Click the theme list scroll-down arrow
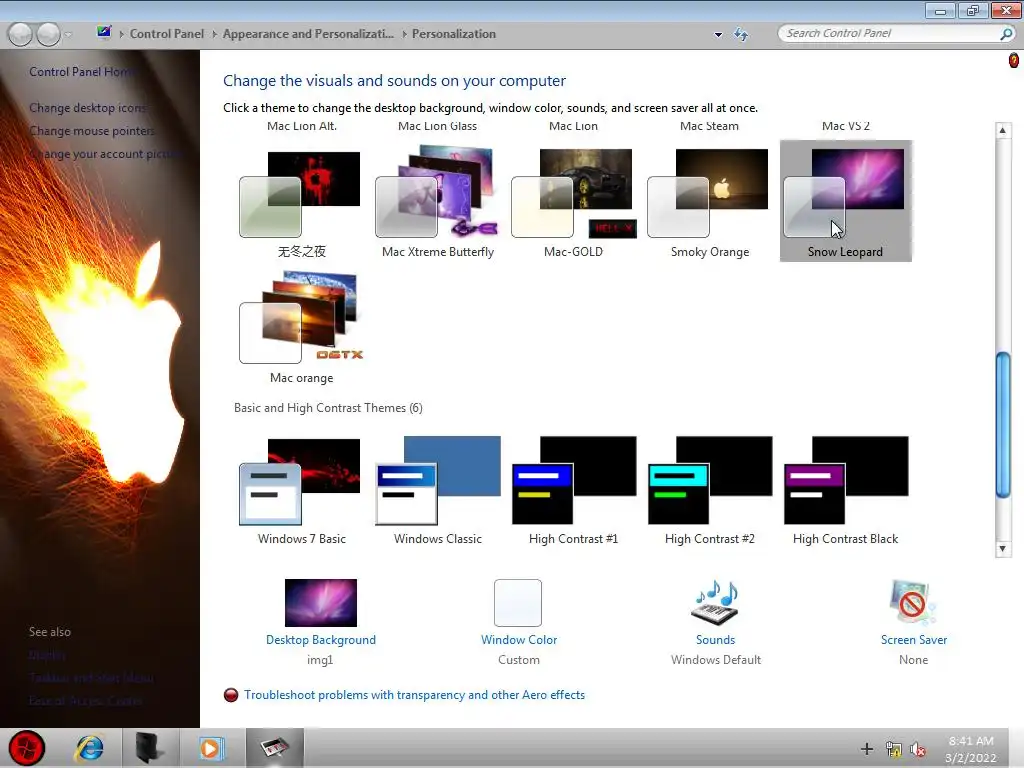Viewport: 1024px width, 768px height. pos(1002,549)
